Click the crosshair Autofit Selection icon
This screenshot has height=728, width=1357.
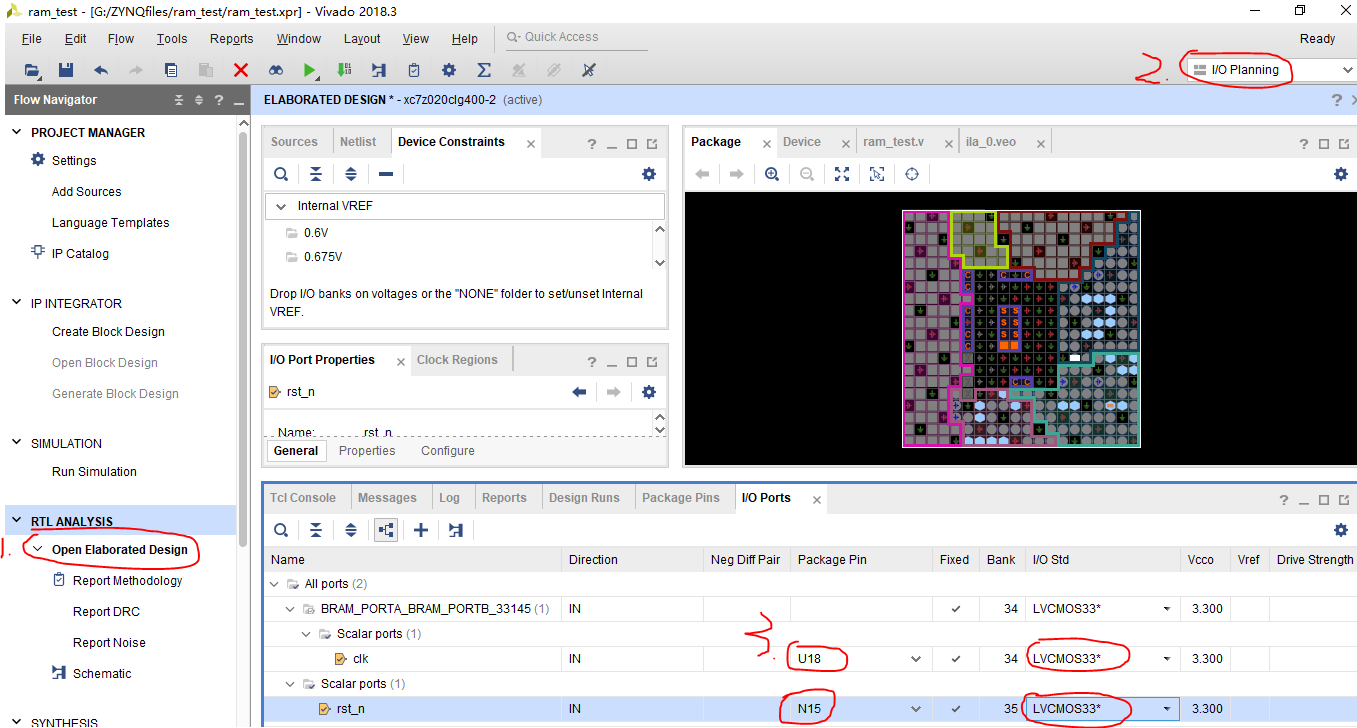point(912,174)
